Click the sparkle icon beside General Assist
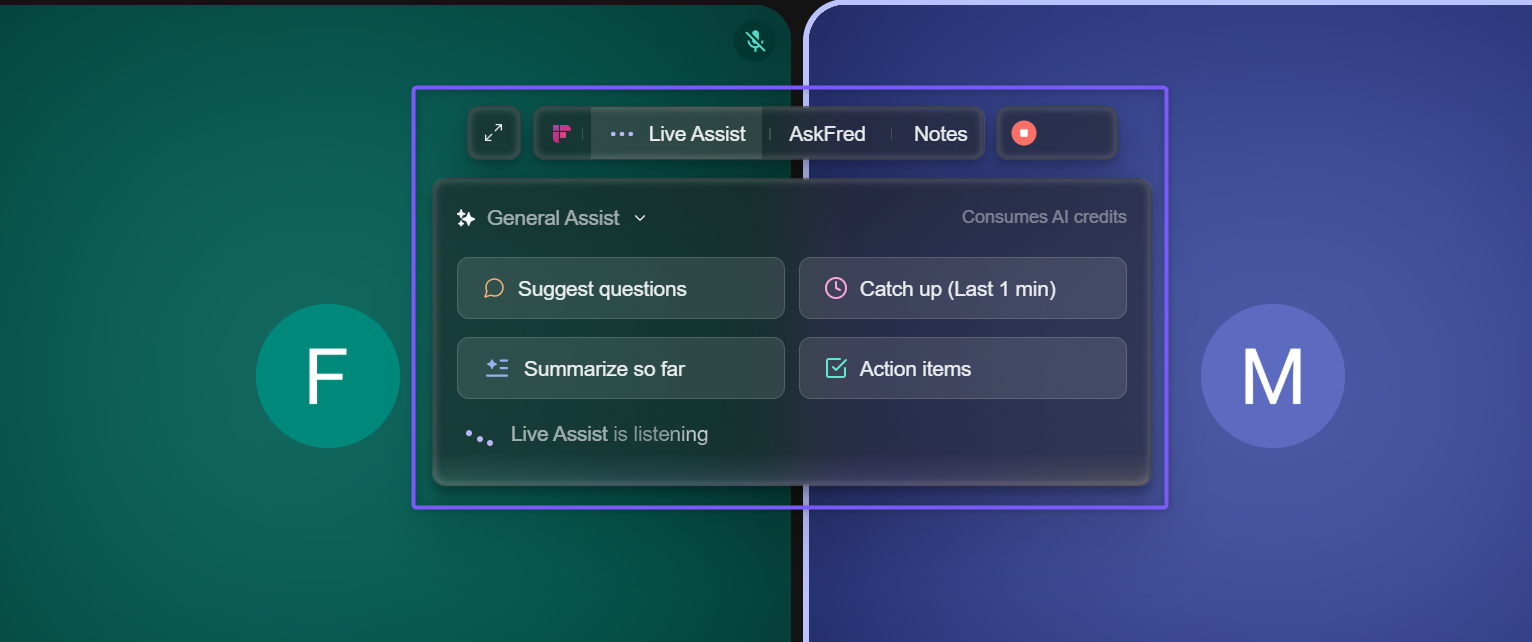Image resolution: width=1532 pixels, height=642 pixels. (466, 218)
